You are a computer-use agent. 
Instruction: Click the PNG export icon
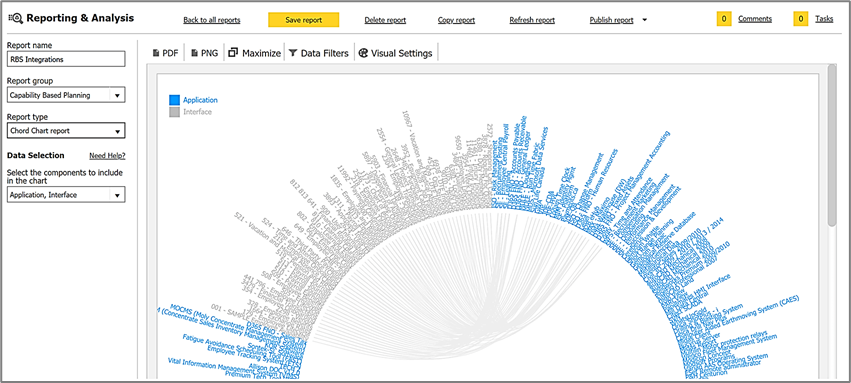point(194,53)
